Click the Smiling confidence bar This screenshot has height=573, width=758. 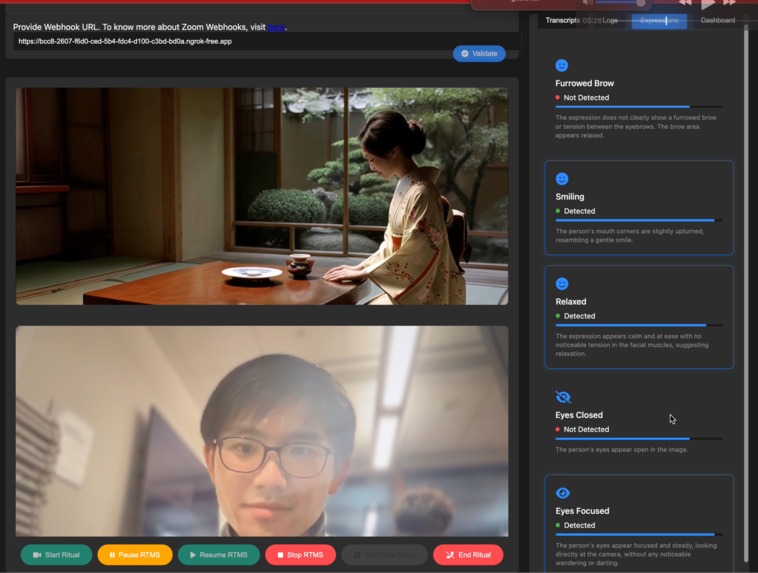click(x=639, y=220)
